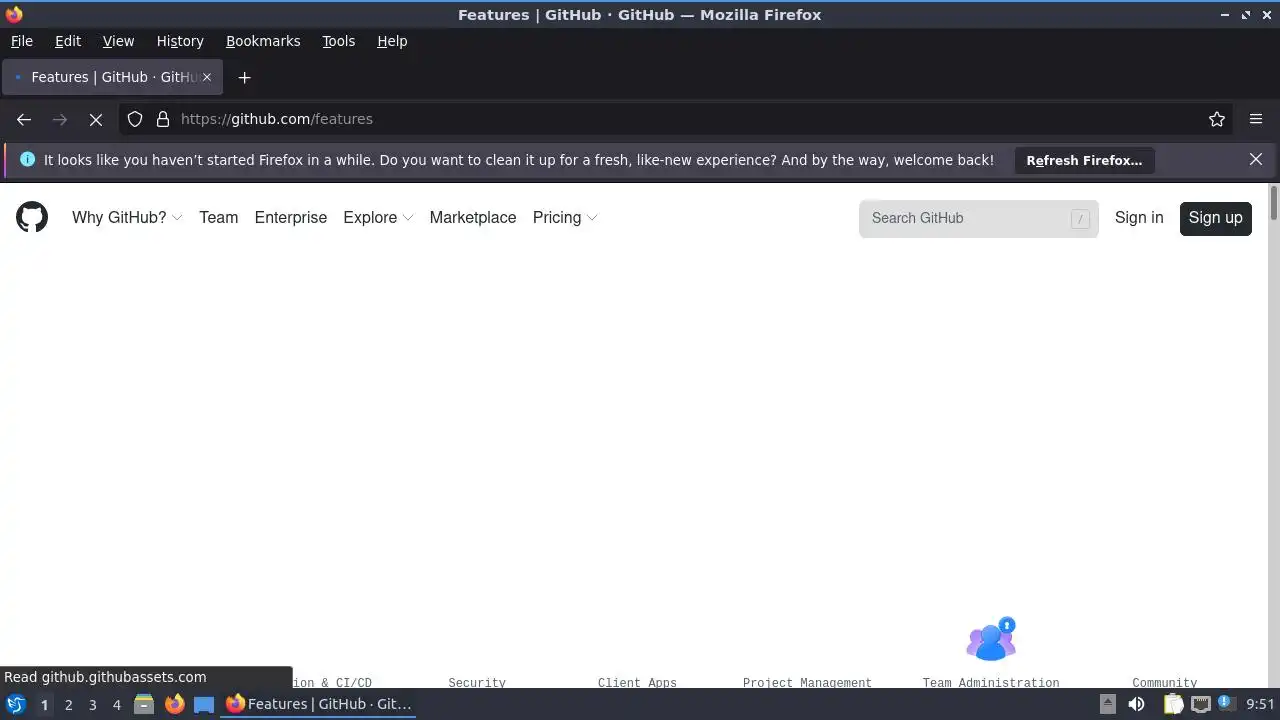The image size is (1280, 720).
Task: Click the Sign in link
Action: pyautogui.click(x=1139, y=217)
